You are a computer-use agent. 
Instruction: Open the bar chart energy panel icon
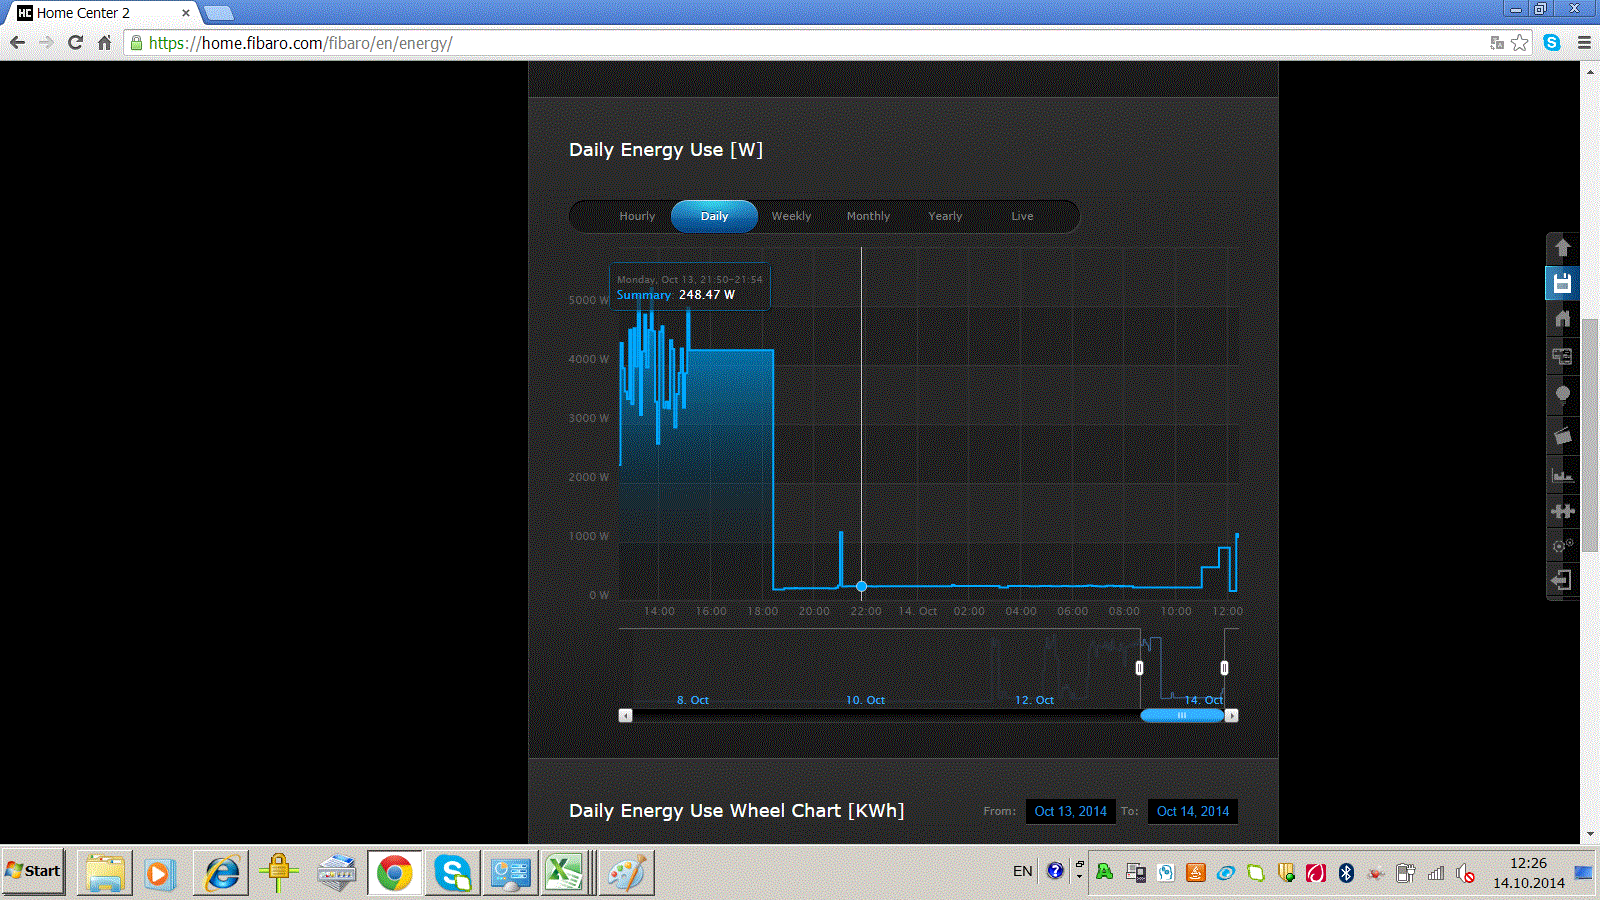coord(1562,475)
